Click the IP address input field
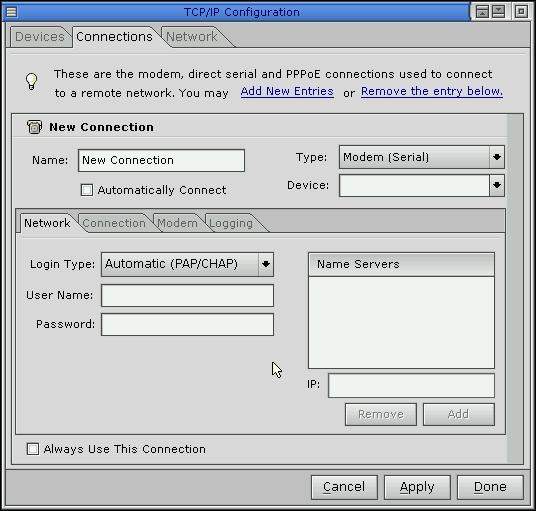 [411, 386]
